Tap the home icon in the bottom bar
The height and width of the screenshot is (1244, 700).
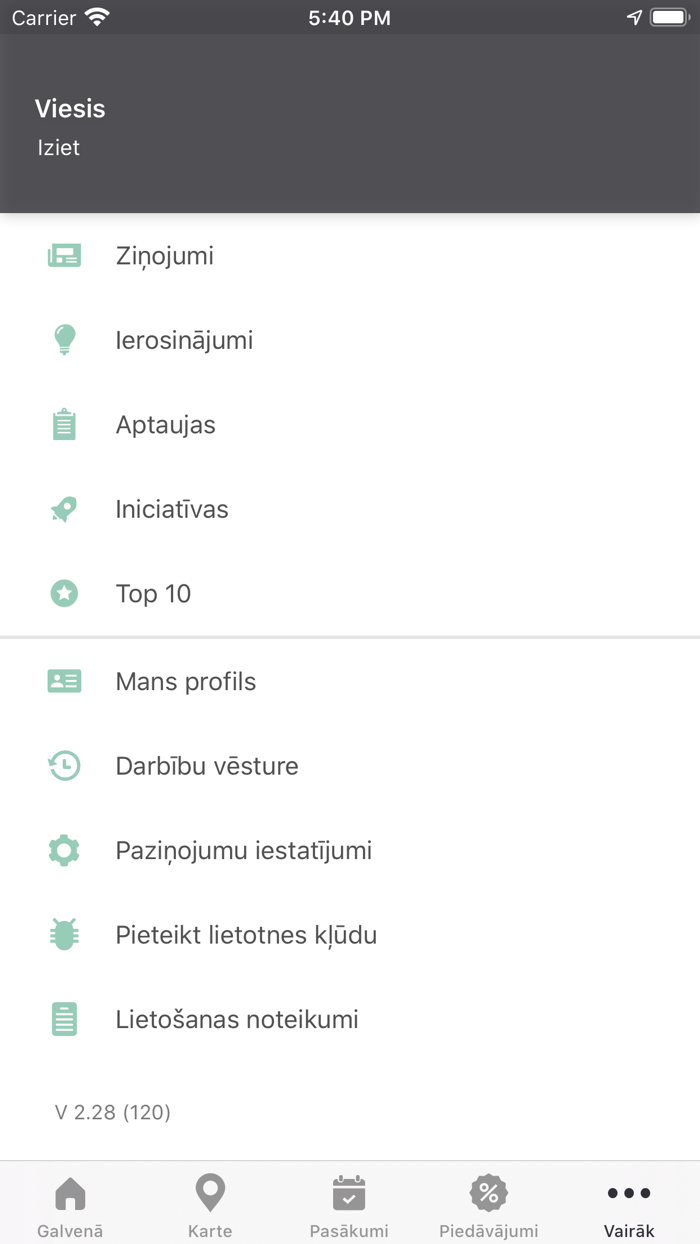coord(69,1192)
